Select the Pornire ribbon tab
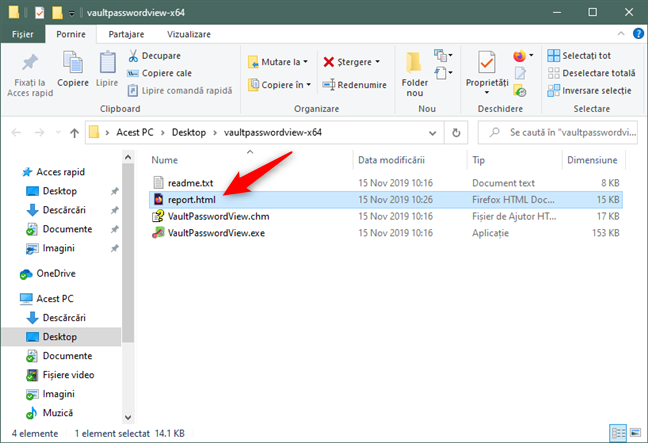648x443 pixels. [71, 34]
